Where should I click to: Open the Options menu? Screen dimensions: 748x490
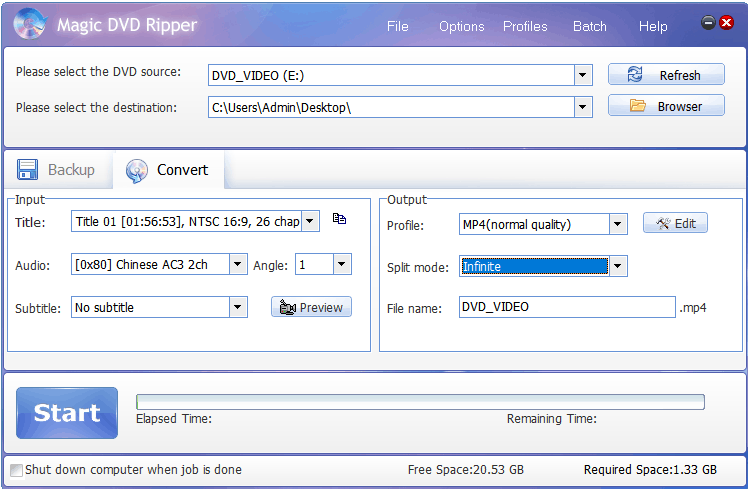[x=461, y=26]
